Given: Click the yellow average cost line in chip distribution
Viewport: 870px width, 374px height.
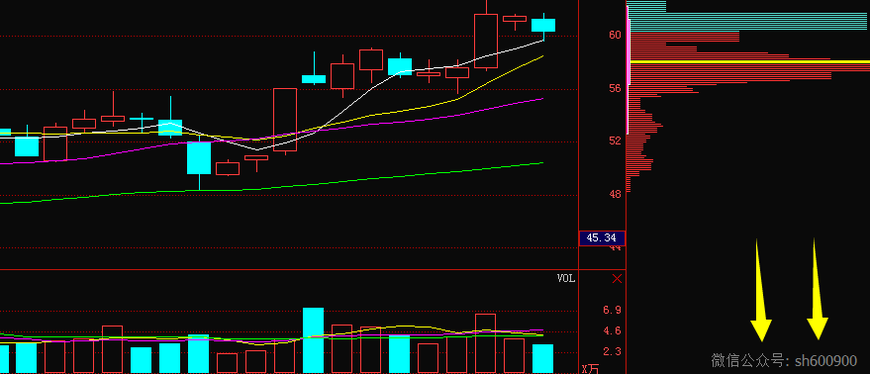Looking at the screenshot, I should [x=749, y=62].
